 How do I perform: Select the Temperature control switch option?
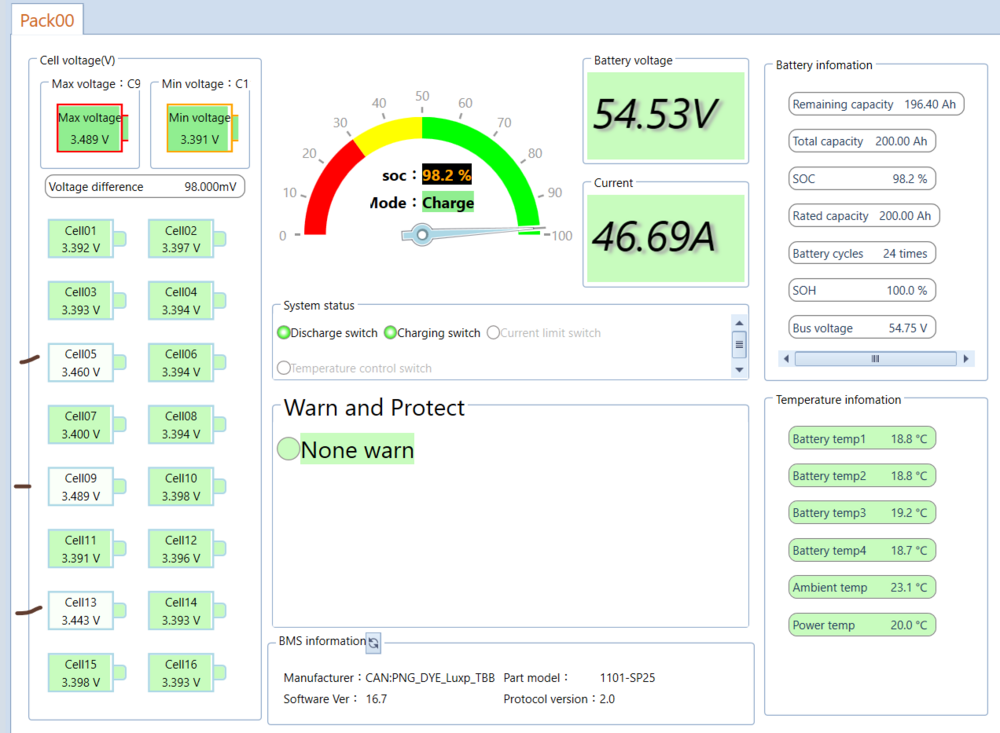point(283,368)
